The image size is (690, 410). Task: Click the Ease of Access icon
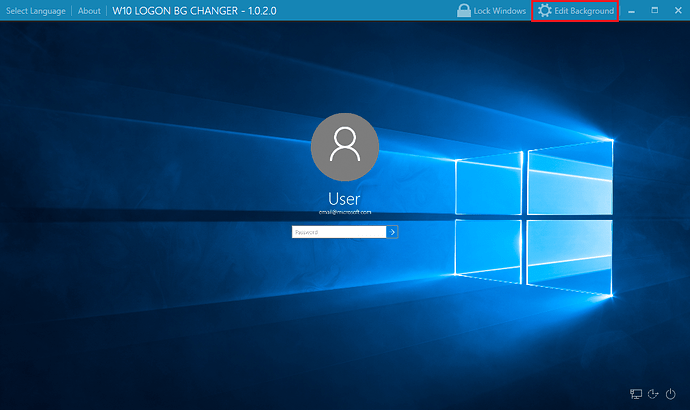653,394
